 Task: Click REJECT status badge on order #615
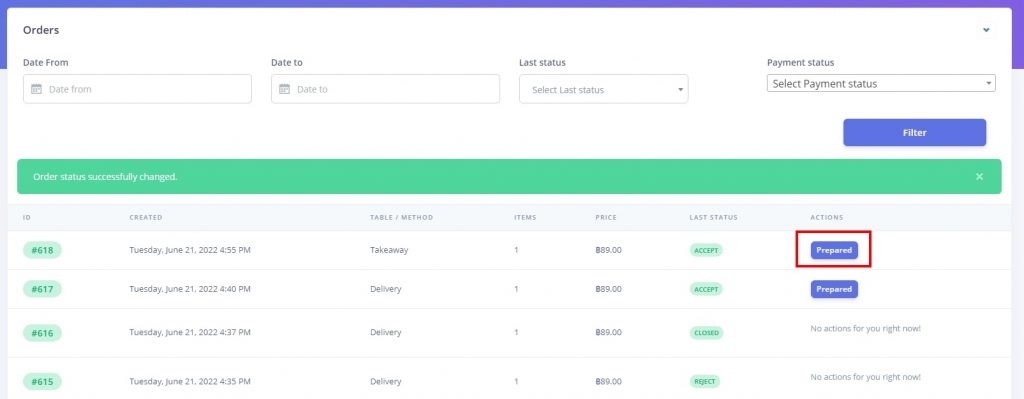tap(705, 381)
